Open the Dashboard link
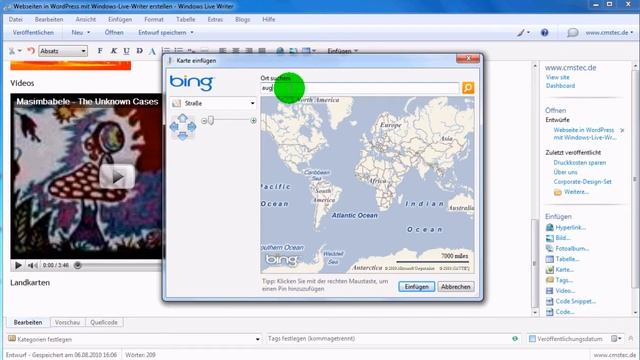 (x=560, y=86)
